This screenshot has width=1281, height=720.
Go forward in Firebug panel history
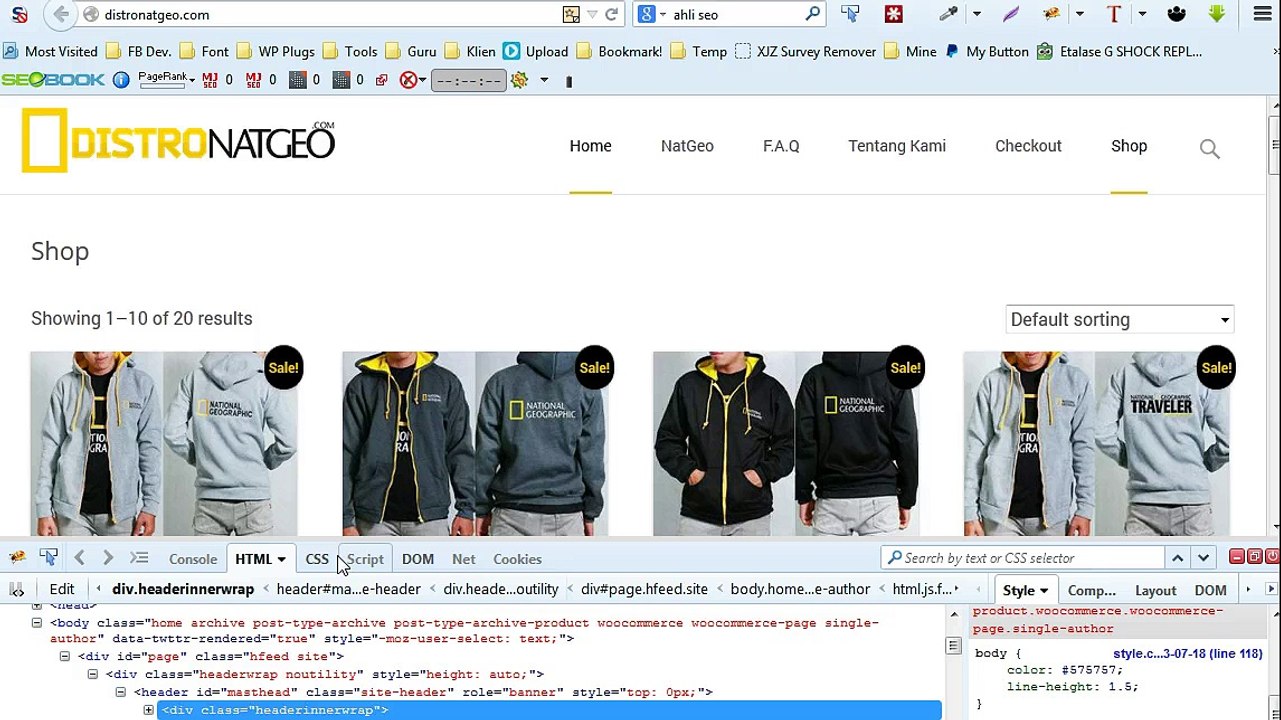[x=108, y=558]
